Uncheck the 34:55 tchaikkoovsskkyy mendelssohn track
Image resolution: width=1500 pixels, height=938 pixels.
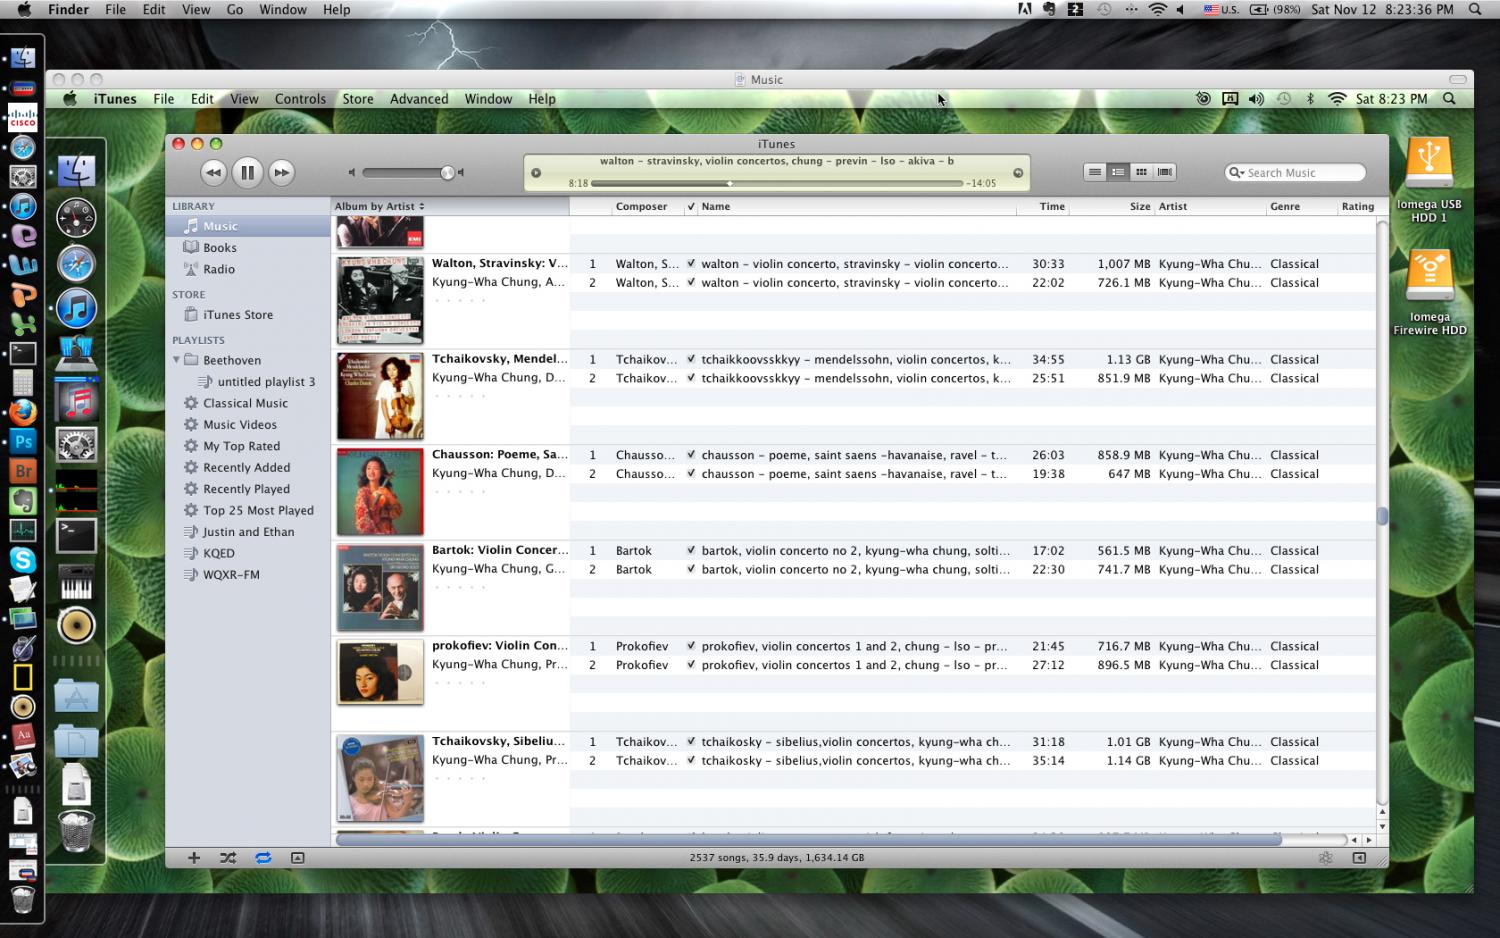[691, 359]
